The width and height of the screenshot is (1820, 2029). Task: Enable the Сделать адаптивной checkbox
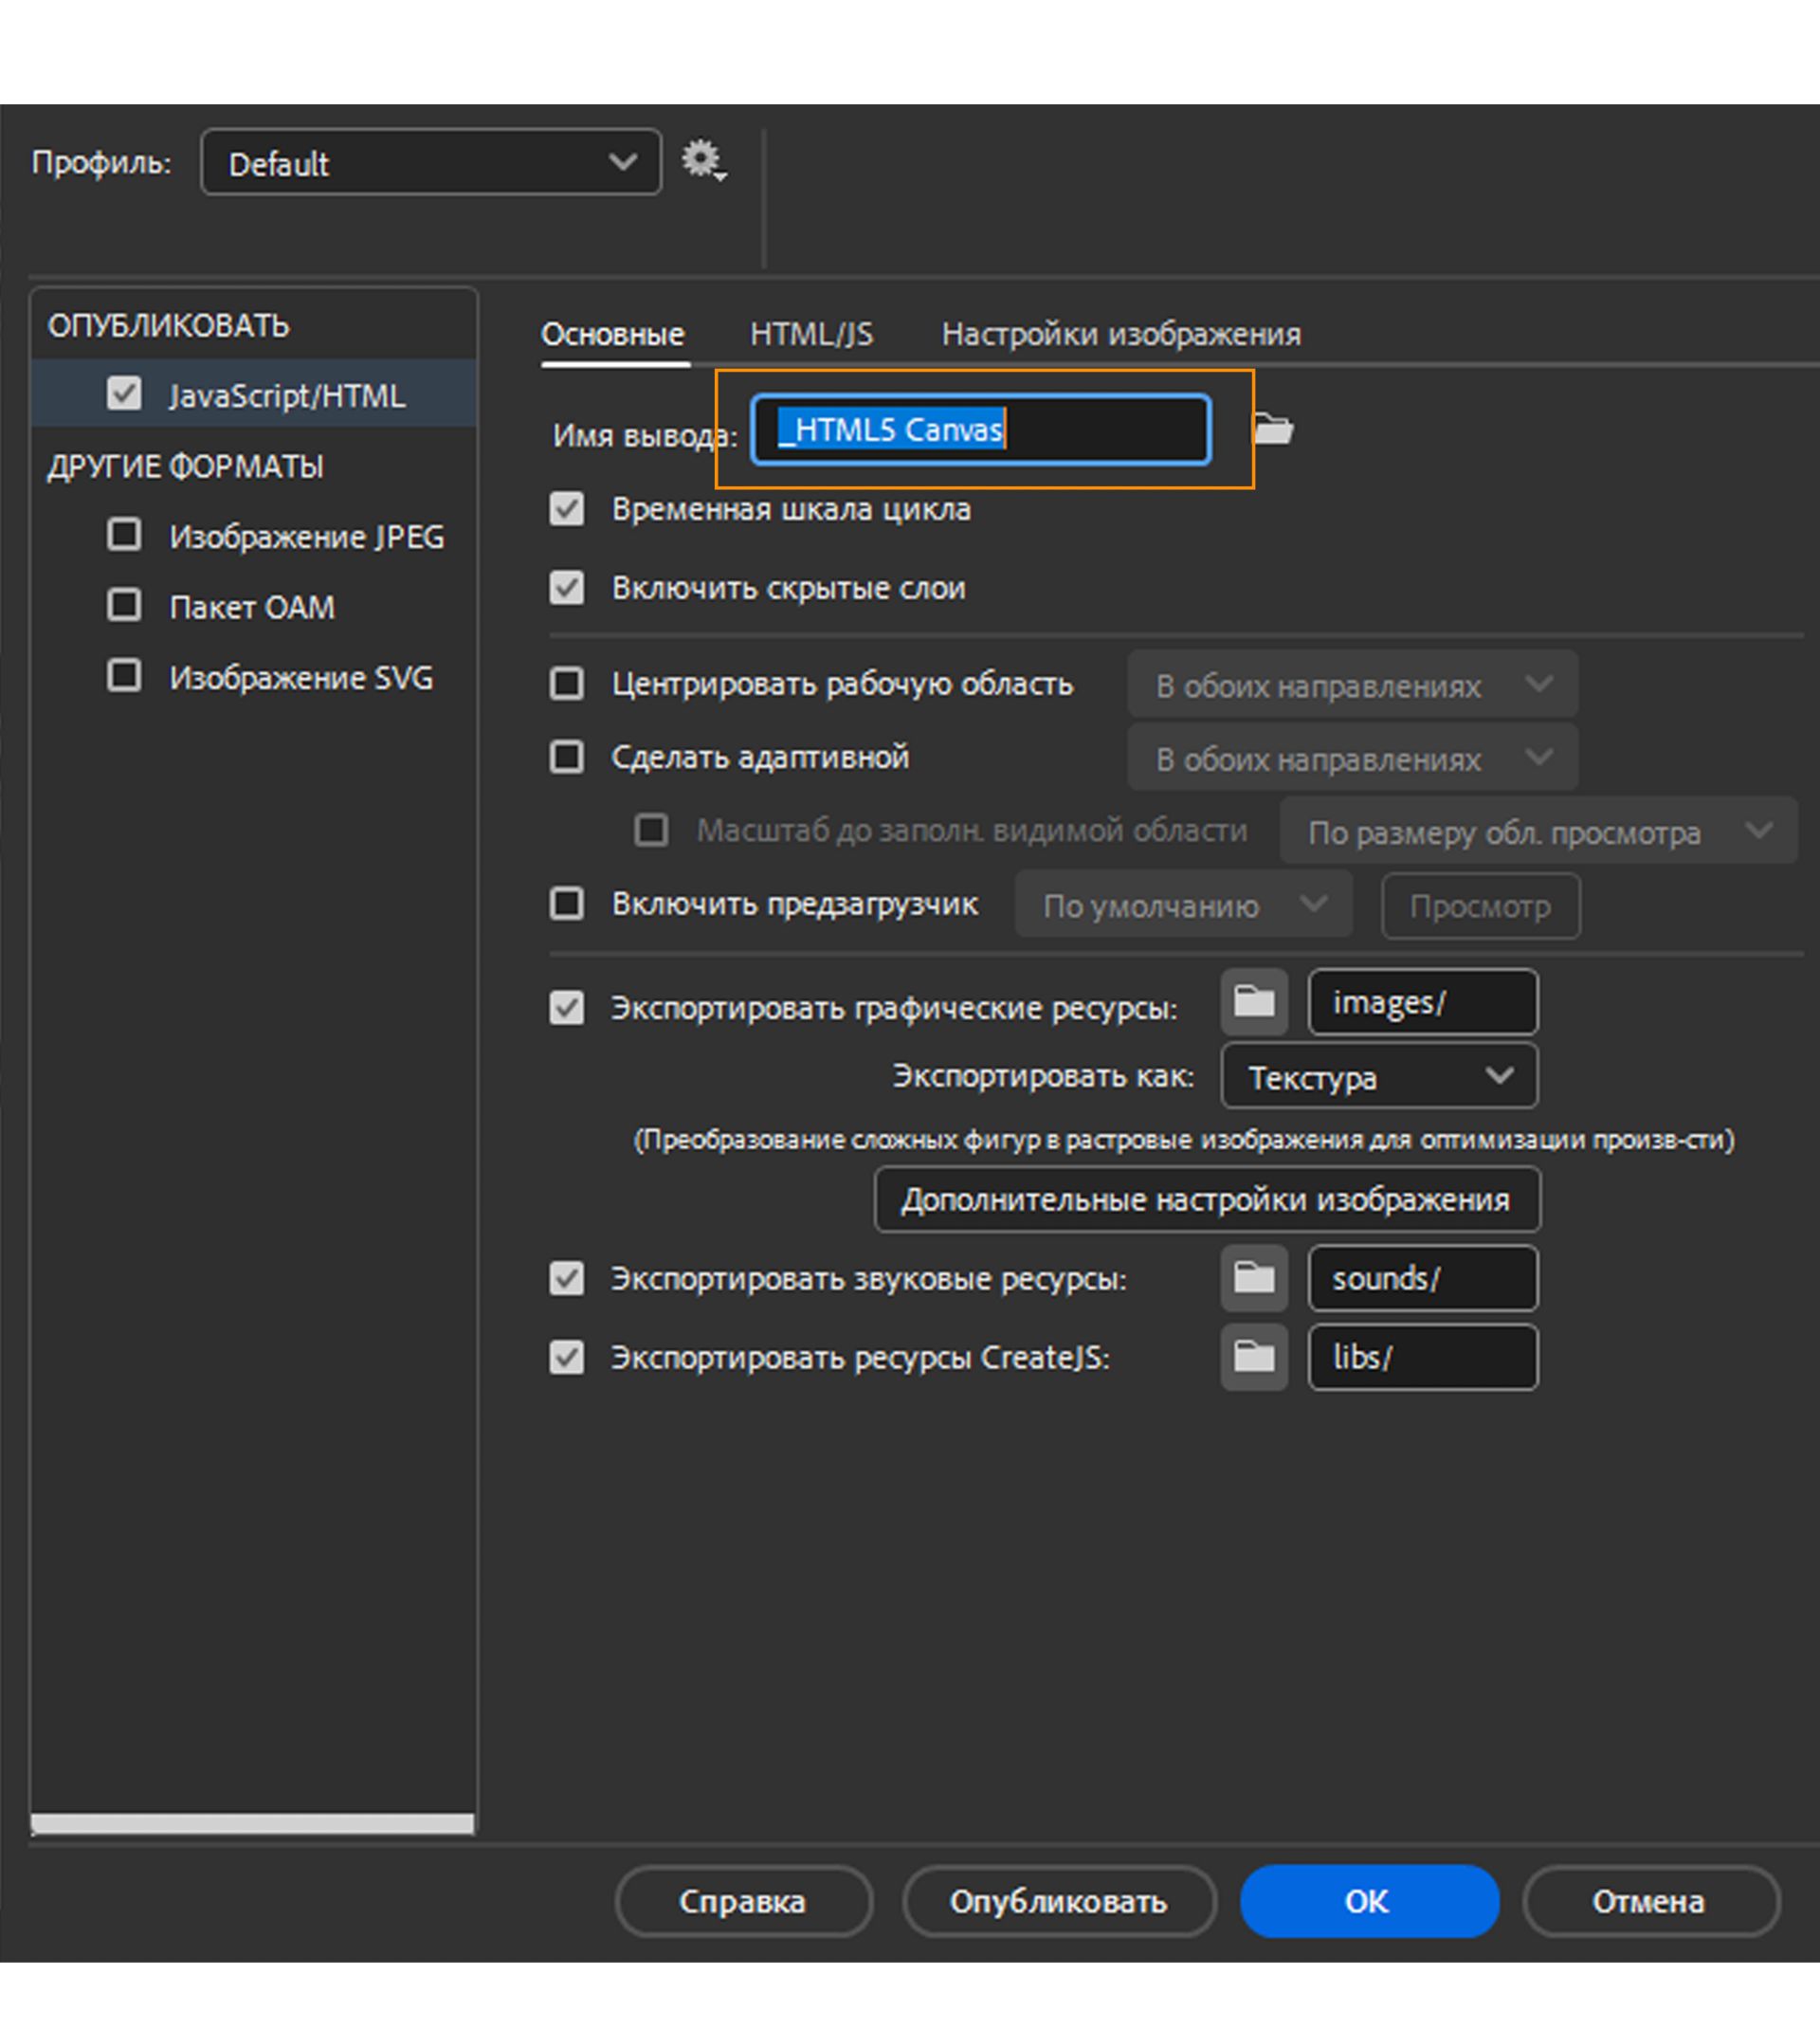[x=567, y=757]
